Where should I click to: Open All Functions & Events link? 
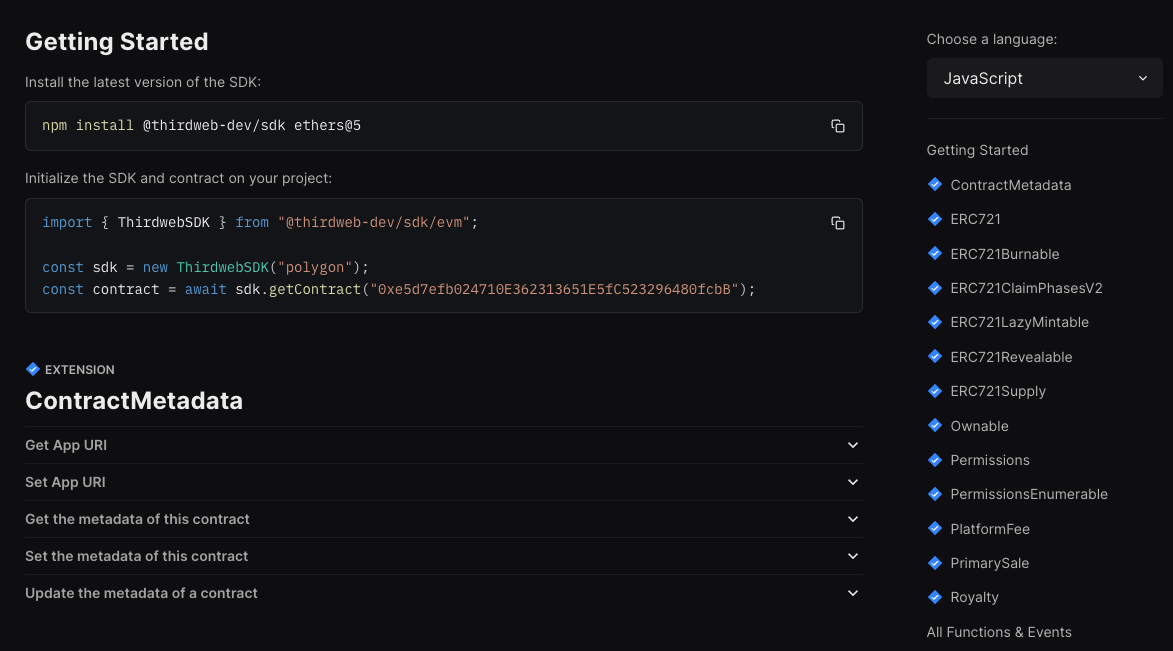tap(999, 632)
